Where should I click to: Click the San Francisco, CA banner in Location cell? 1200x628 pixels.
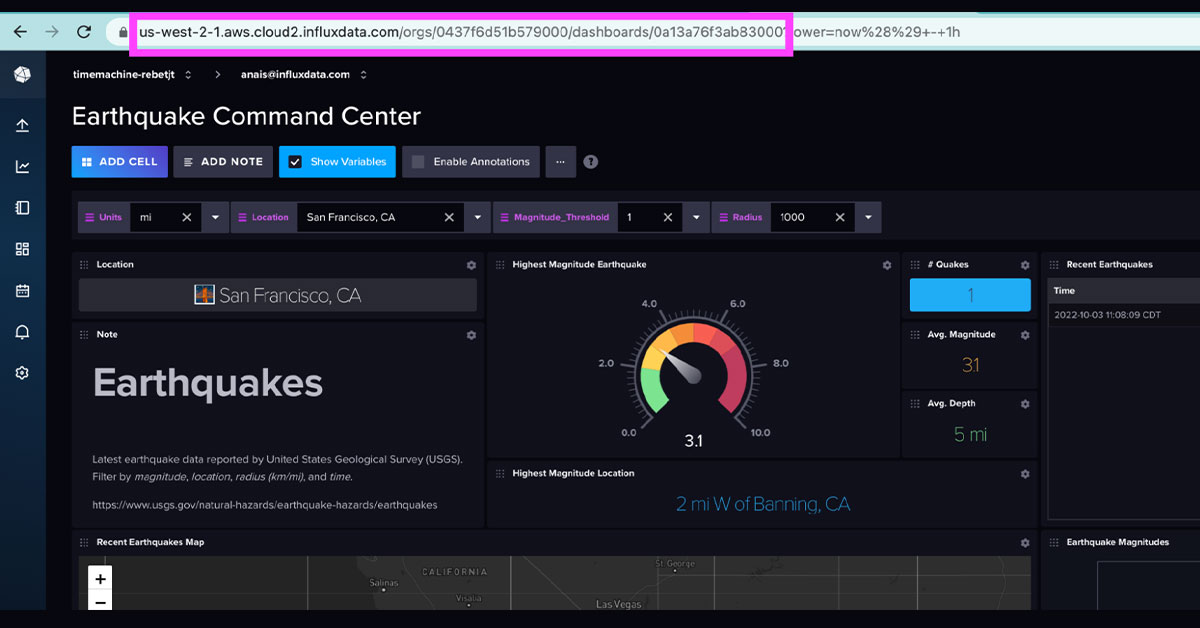[x=278, y=295]
